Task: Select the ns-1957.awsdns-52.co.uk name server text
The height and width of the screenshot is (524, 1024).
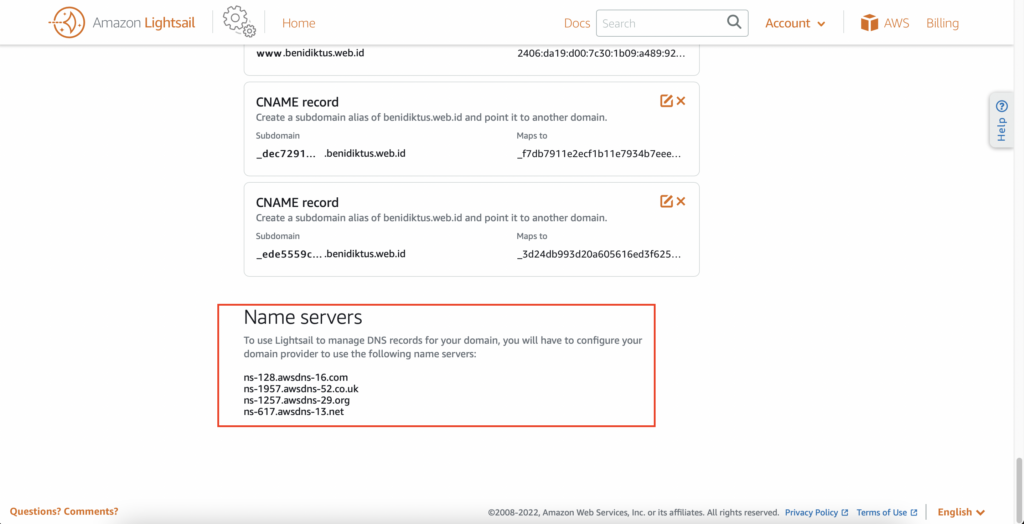Action: tap(301, 389)
